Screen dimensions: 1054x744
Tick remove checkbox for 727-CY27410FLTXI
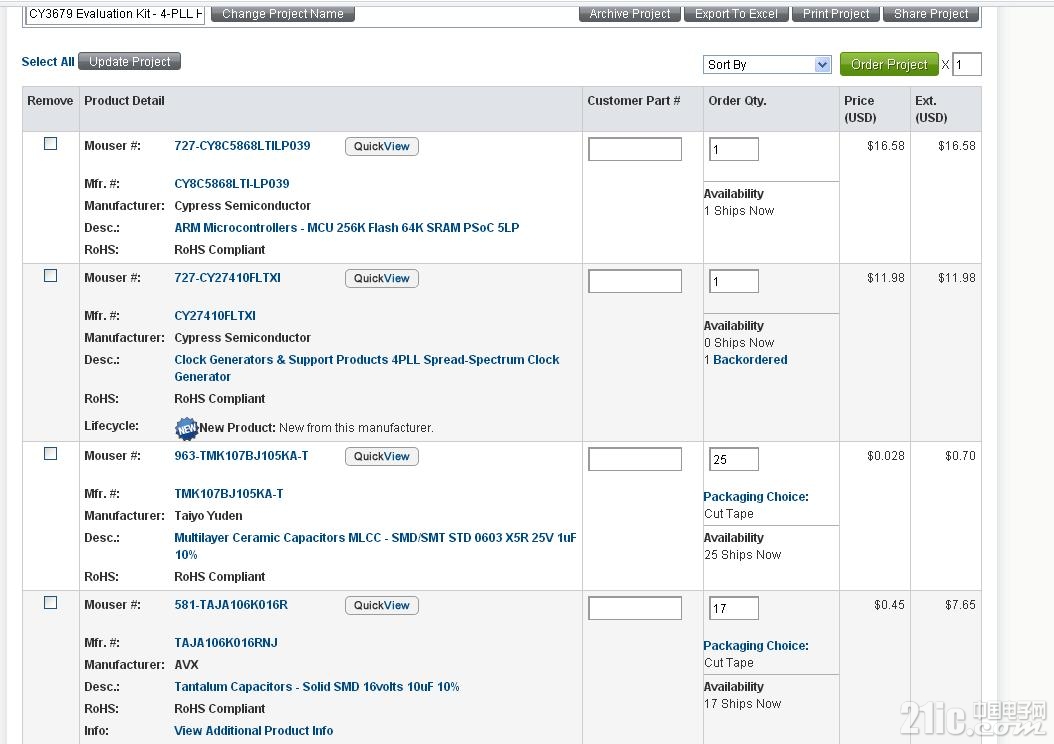[50, 276]
